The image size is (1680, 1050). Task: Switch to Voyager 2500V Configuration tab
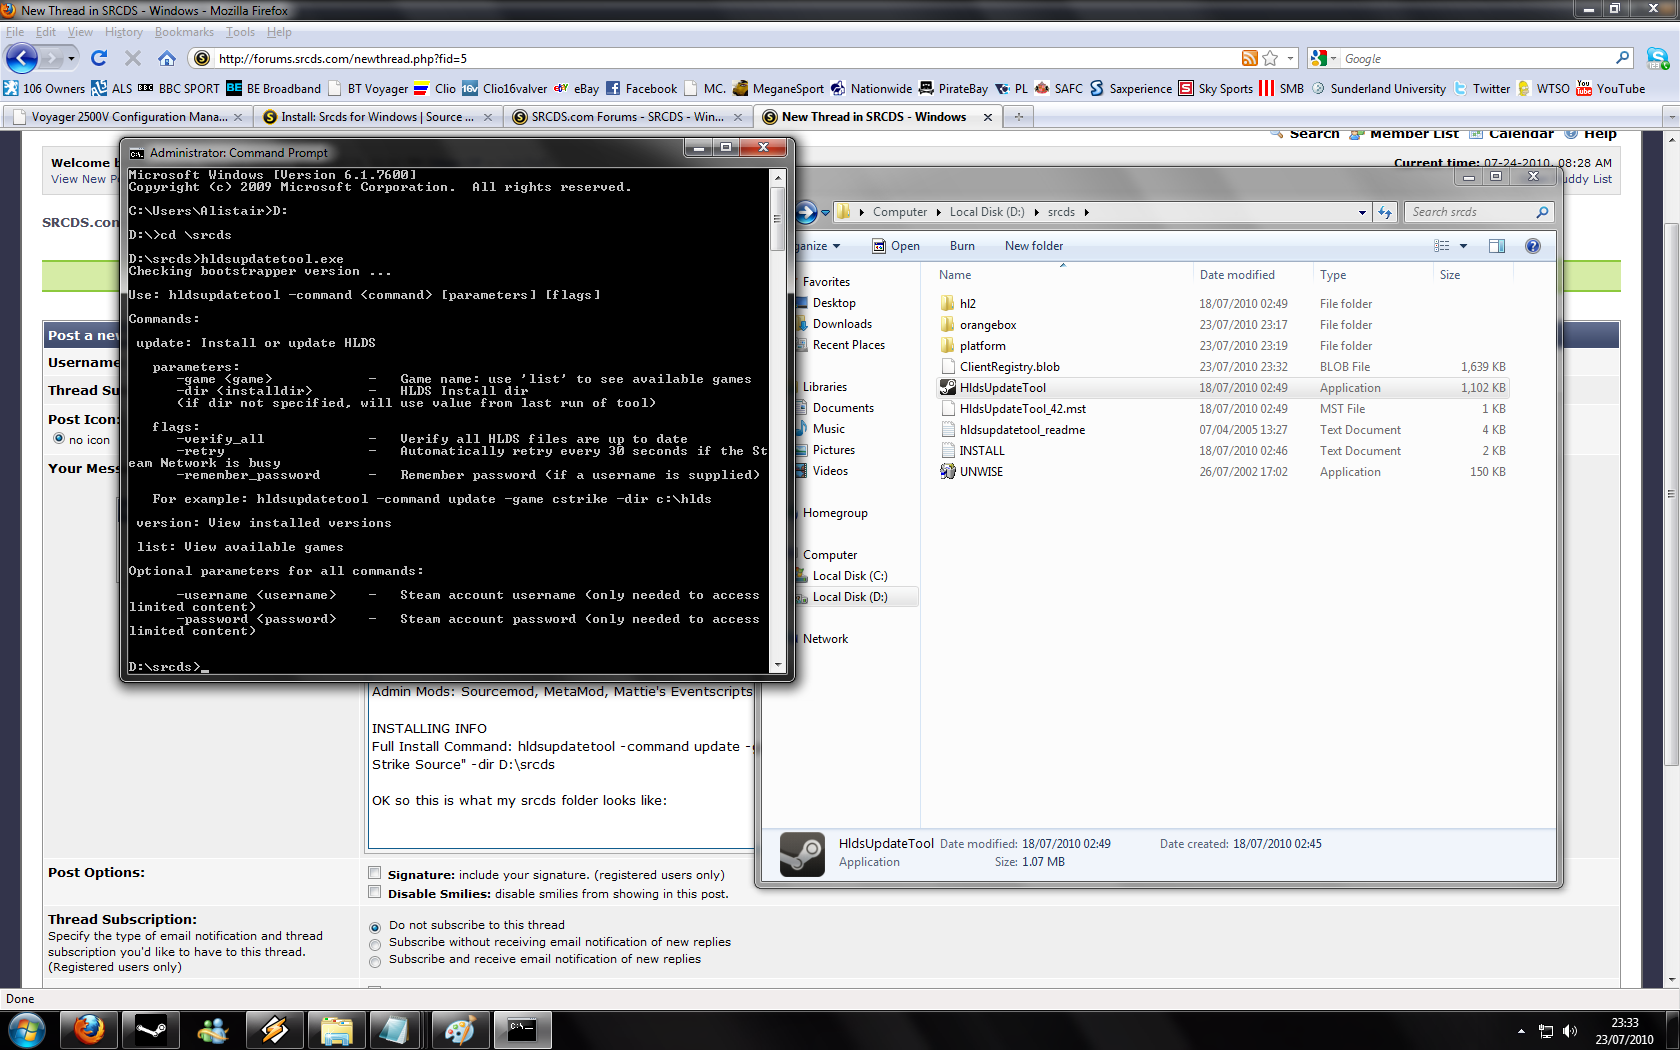(x=127, y=117)
